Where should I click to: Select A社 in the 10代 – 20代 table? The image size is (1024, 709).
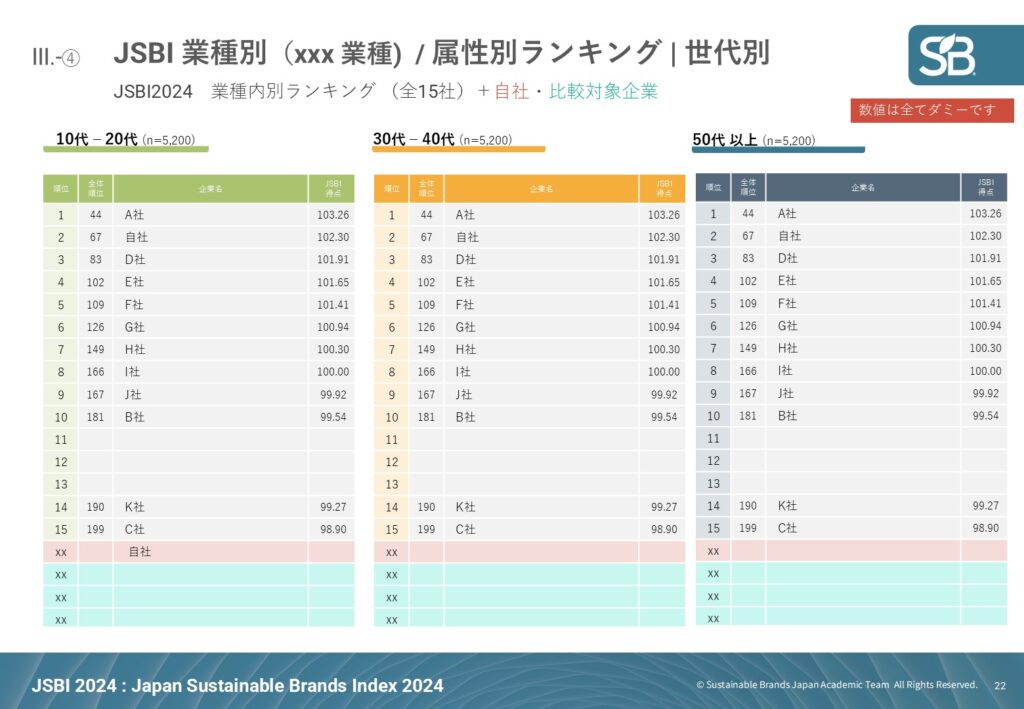coord(135,215)
